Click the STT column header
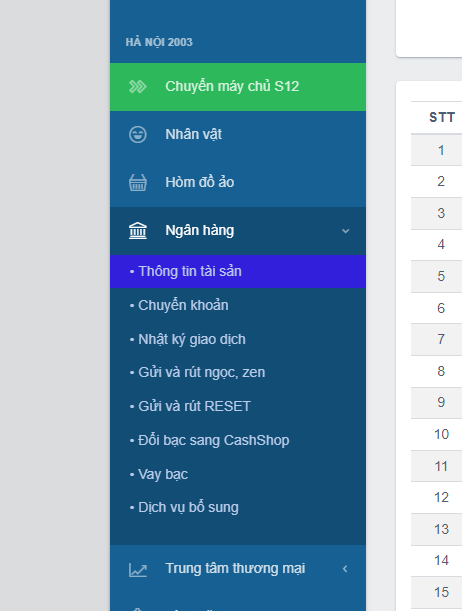 (441, 118)
